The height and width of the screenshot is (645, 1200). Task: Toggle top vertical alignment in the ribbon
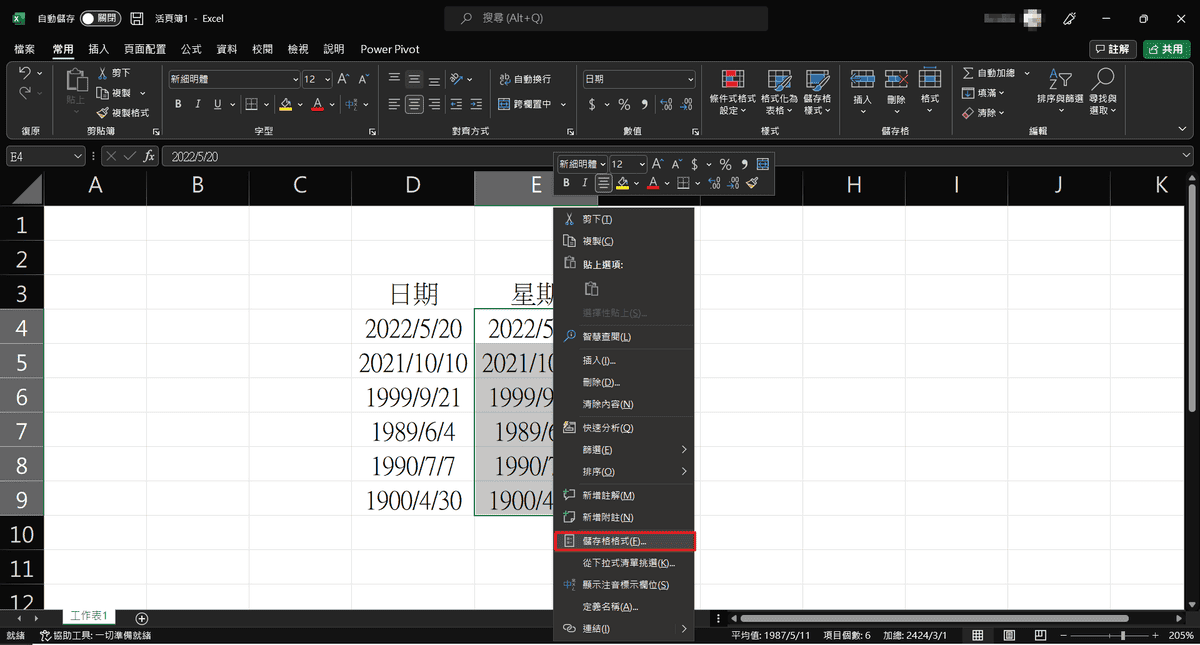click(x=395, y=79)
